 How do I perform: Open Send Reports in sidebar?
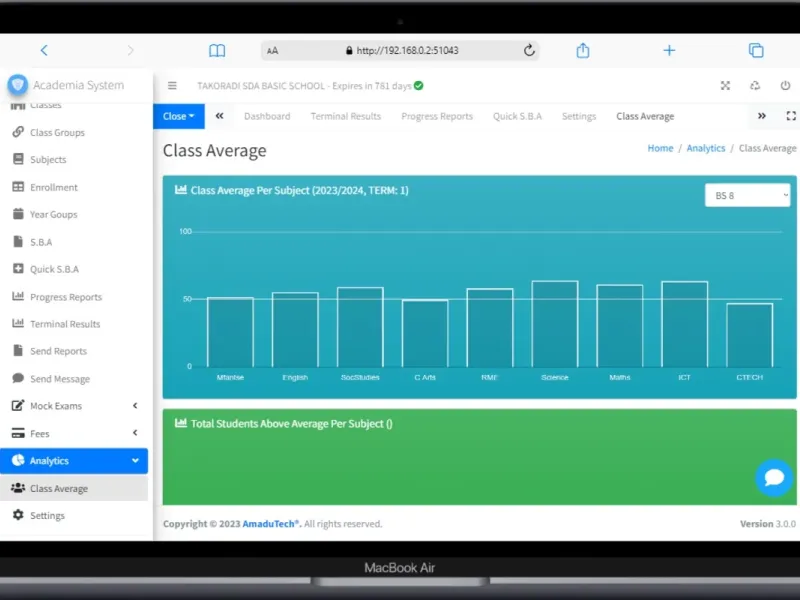coord(74,351)
